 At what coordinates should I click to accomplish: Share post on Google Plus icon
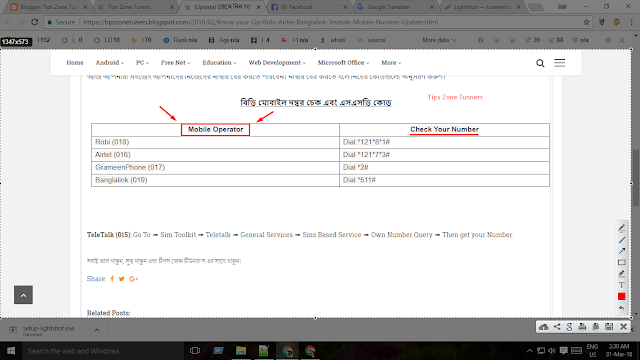coord(133,279)
